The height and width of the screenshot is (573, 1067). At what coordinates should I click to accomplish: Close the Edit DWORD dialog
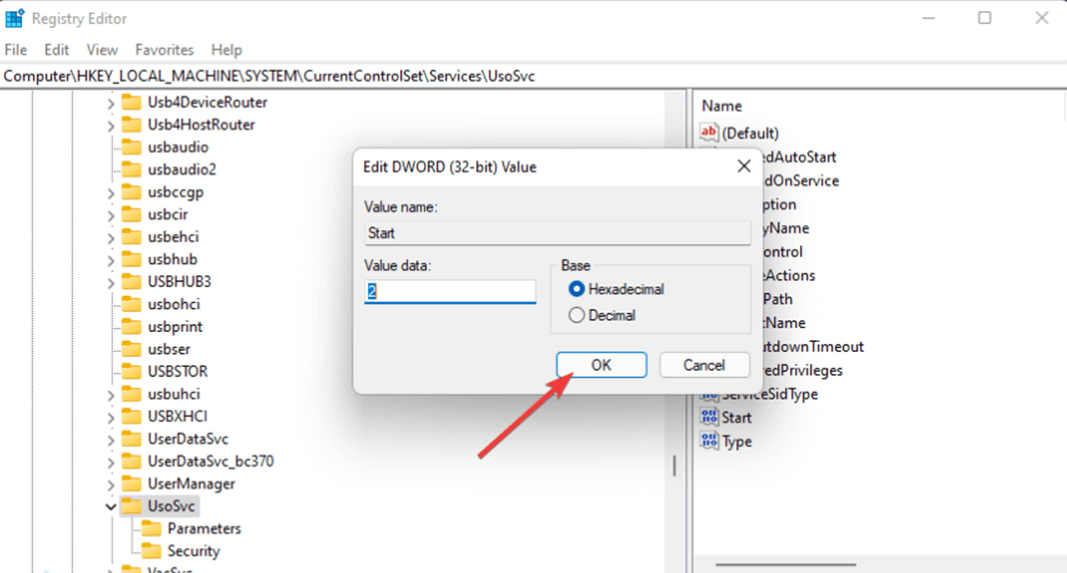[x=744, y=166]
